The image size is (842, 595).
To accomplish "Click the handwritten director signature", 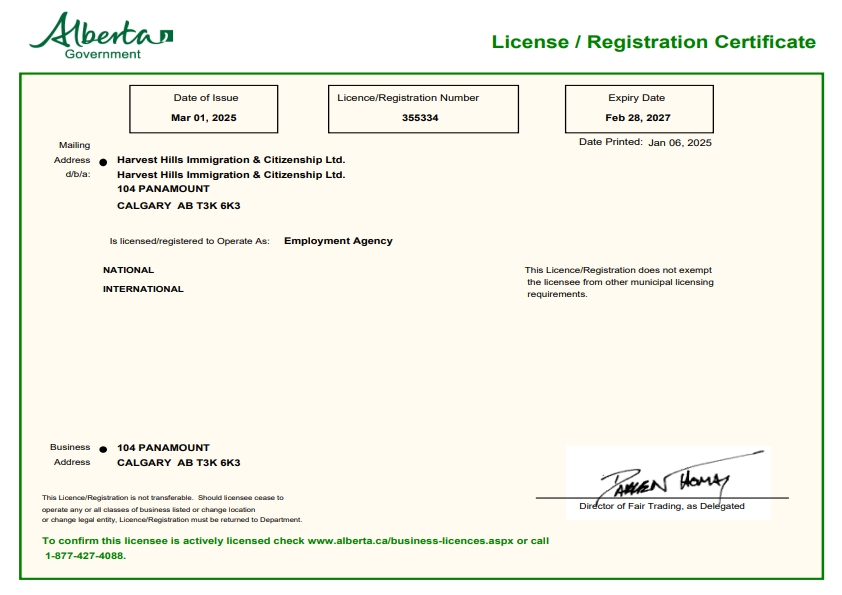I will (679, 477).
